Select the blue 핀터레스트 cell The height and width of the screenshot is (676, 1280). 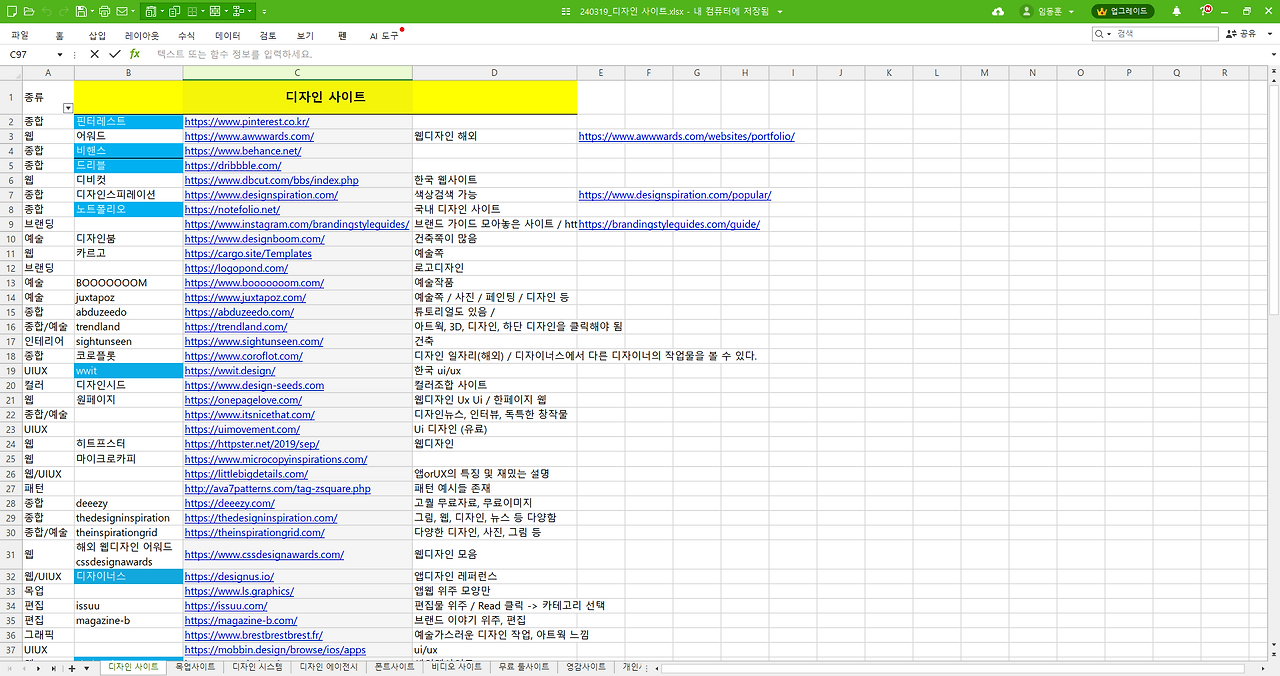point(128,121)
